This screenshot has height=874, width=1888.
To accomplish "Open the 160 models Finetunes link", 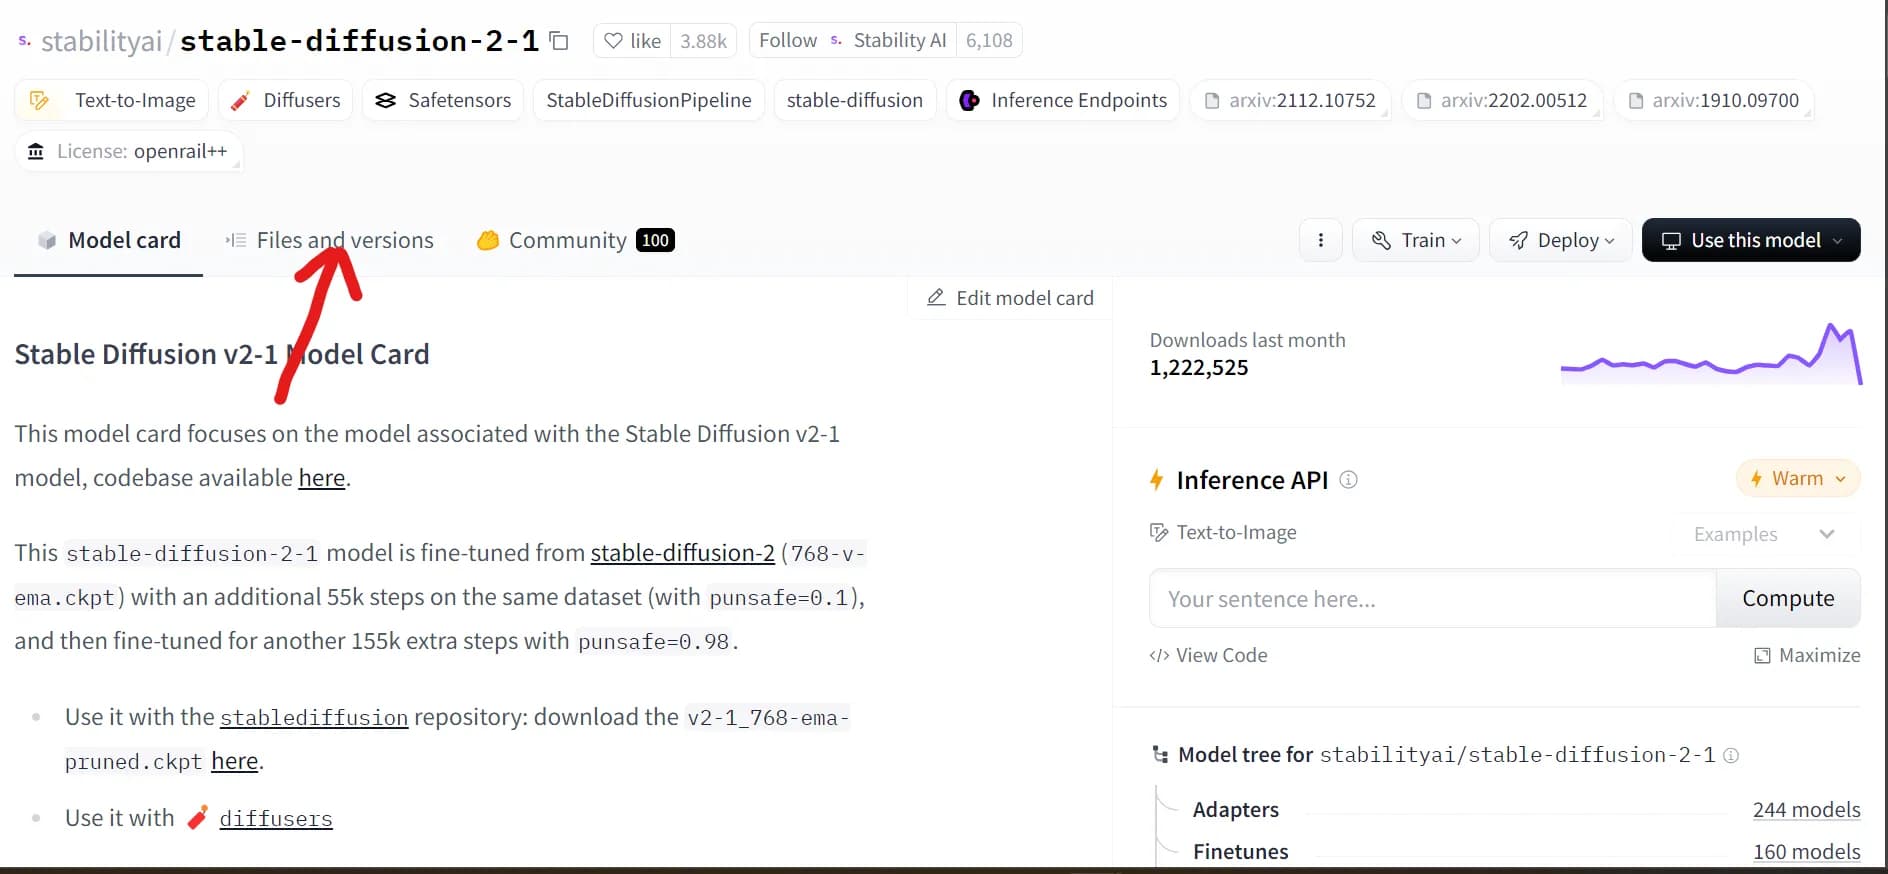I will [x=1806, y=852].
